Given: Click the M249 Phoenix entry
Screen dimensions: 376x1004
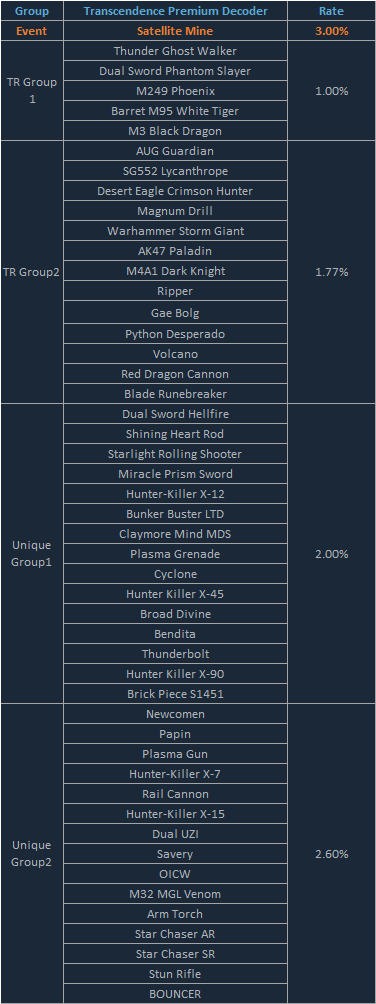Looking at the screenshot, I should [176, 91].
